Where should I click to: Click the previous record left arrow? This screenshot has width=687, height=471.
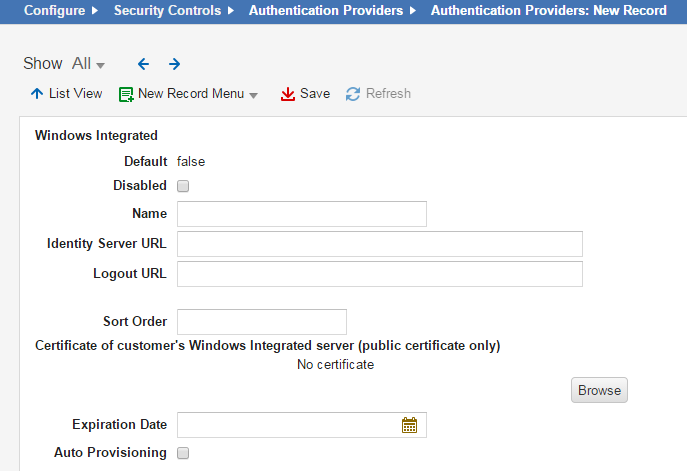coord(143,64)
